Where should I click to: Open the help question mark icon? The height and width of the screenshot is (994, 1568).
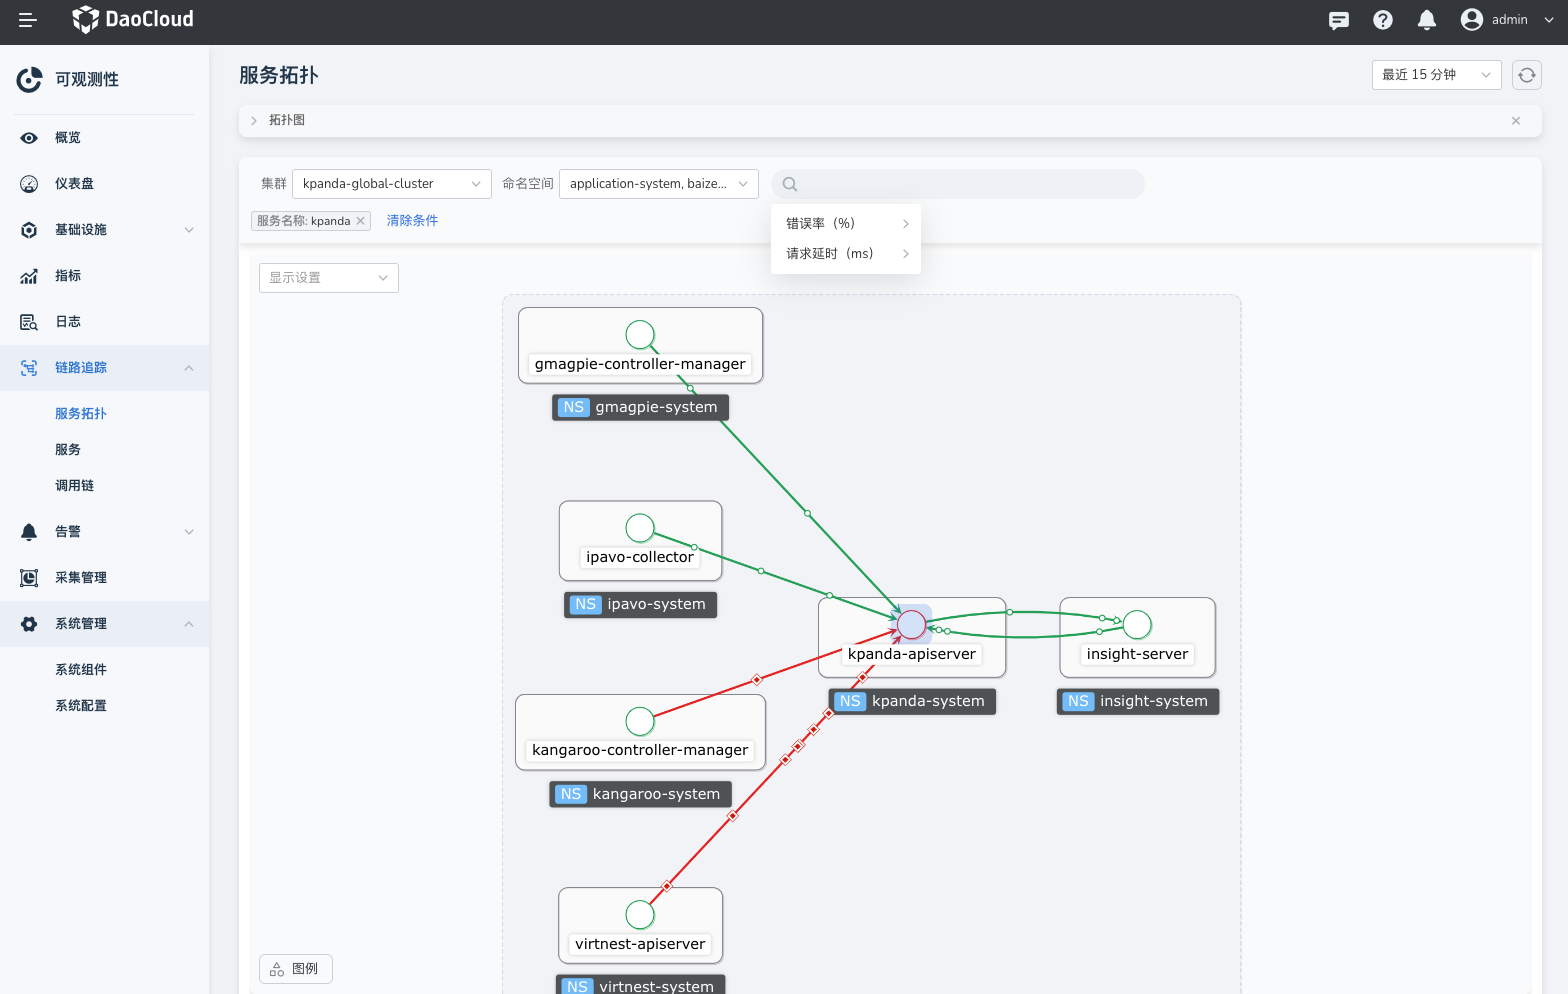(1382, 20)
